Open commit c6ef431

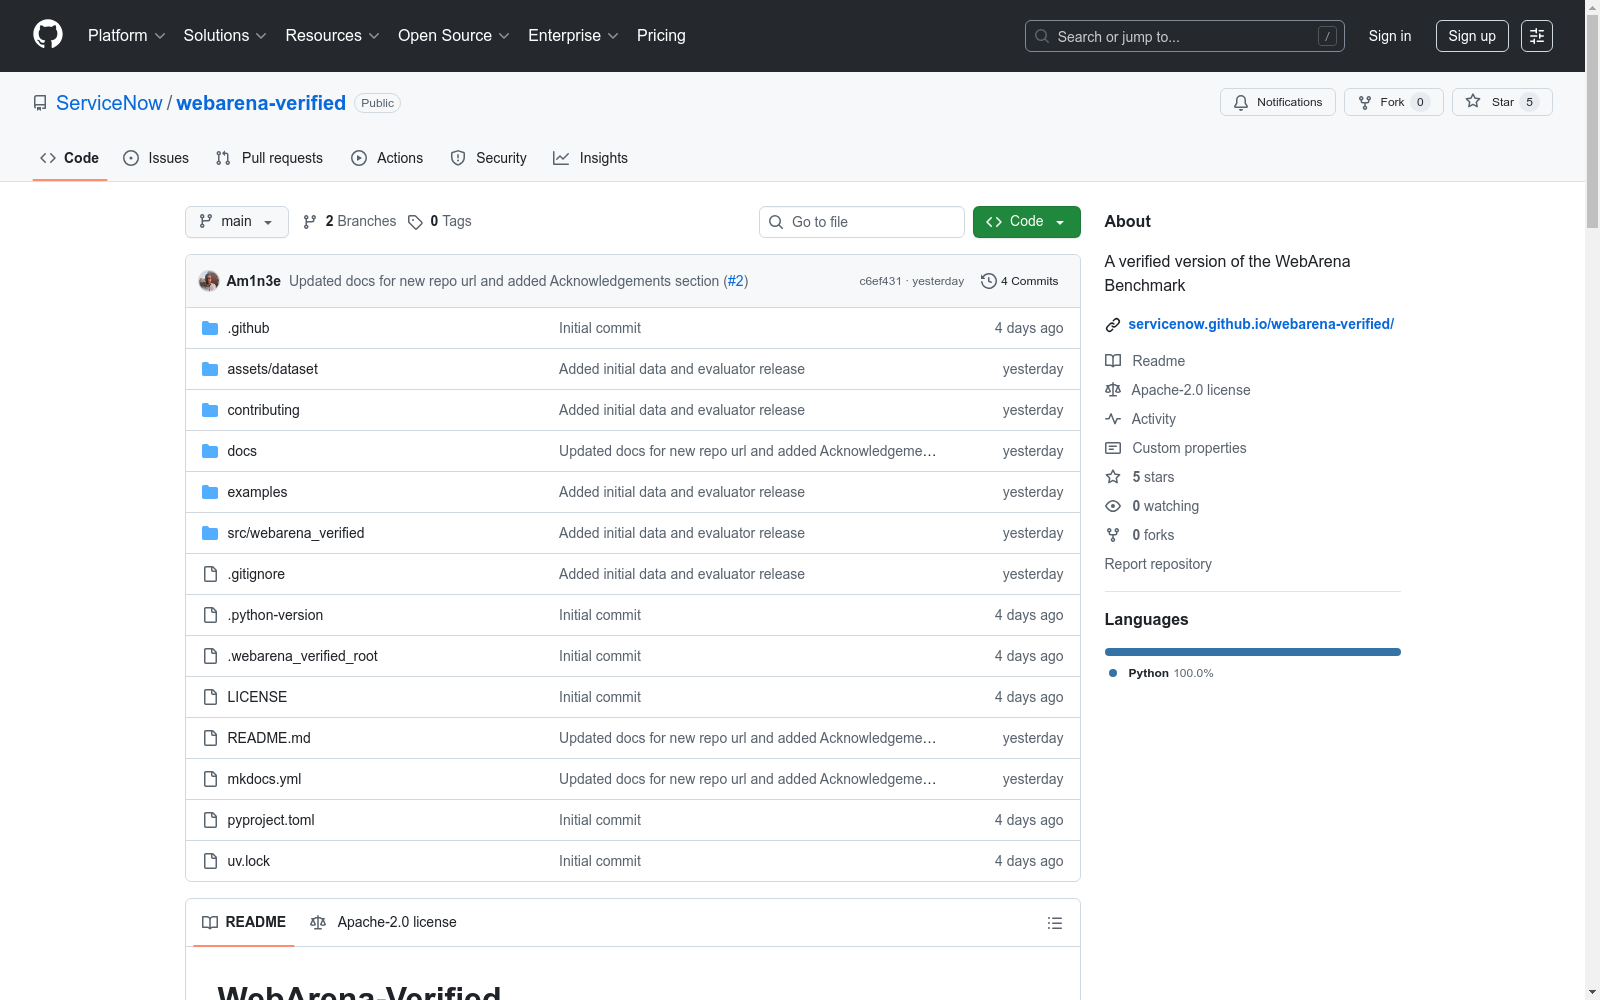click(881, 282)
